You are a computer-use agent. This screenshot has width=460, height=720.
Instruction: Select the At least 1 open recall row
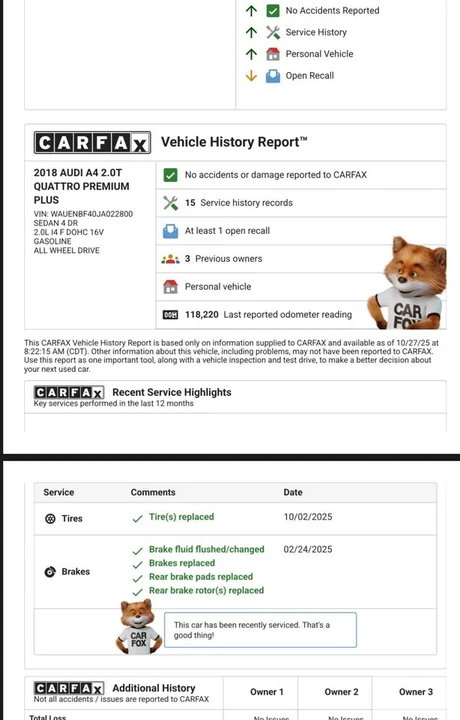tap(301, 231)
